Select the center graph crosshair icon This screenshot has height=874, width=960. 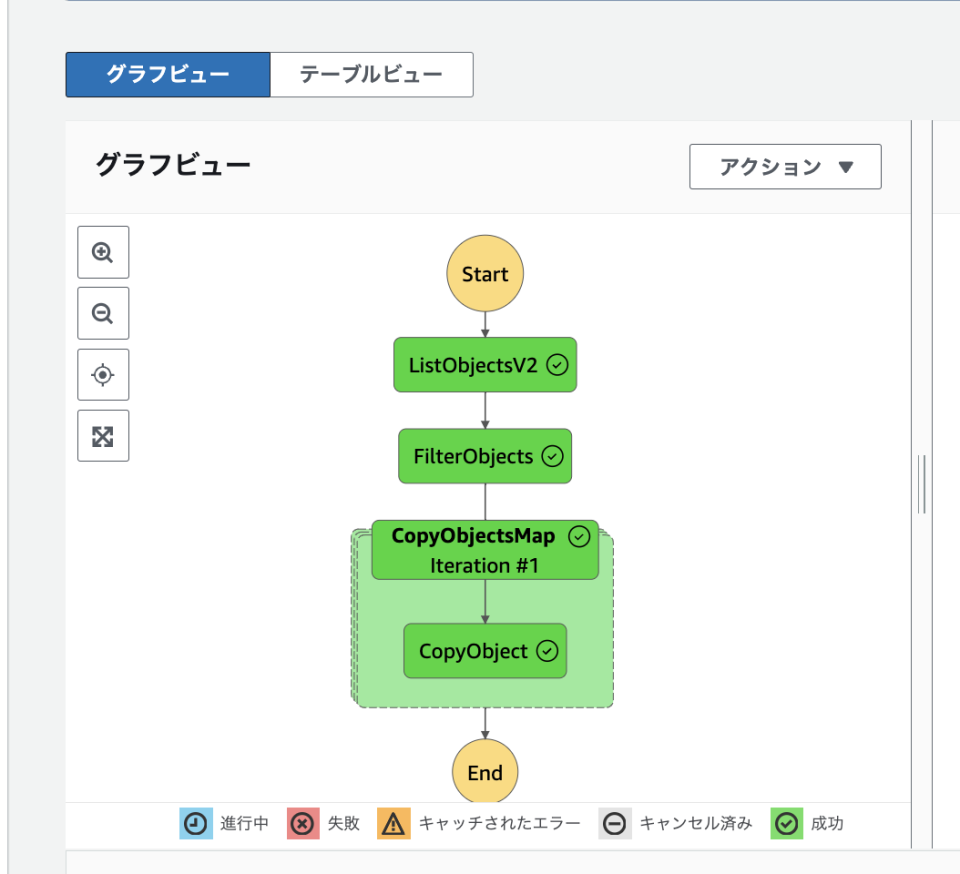point(102,374)
